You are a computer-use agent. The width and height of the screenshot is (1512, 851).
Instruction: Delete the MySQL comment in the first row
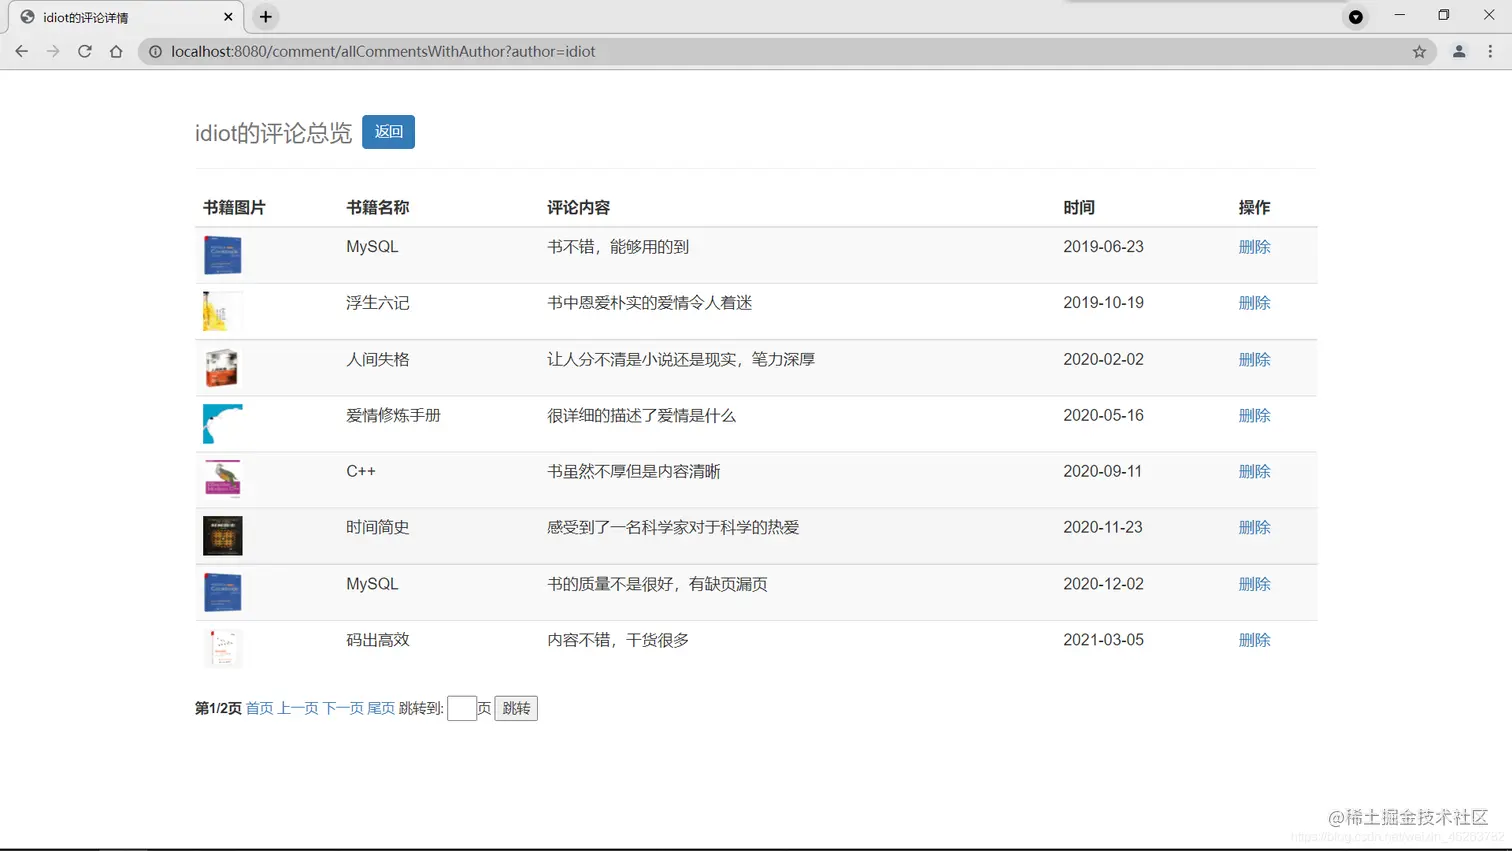point(1254,247)
